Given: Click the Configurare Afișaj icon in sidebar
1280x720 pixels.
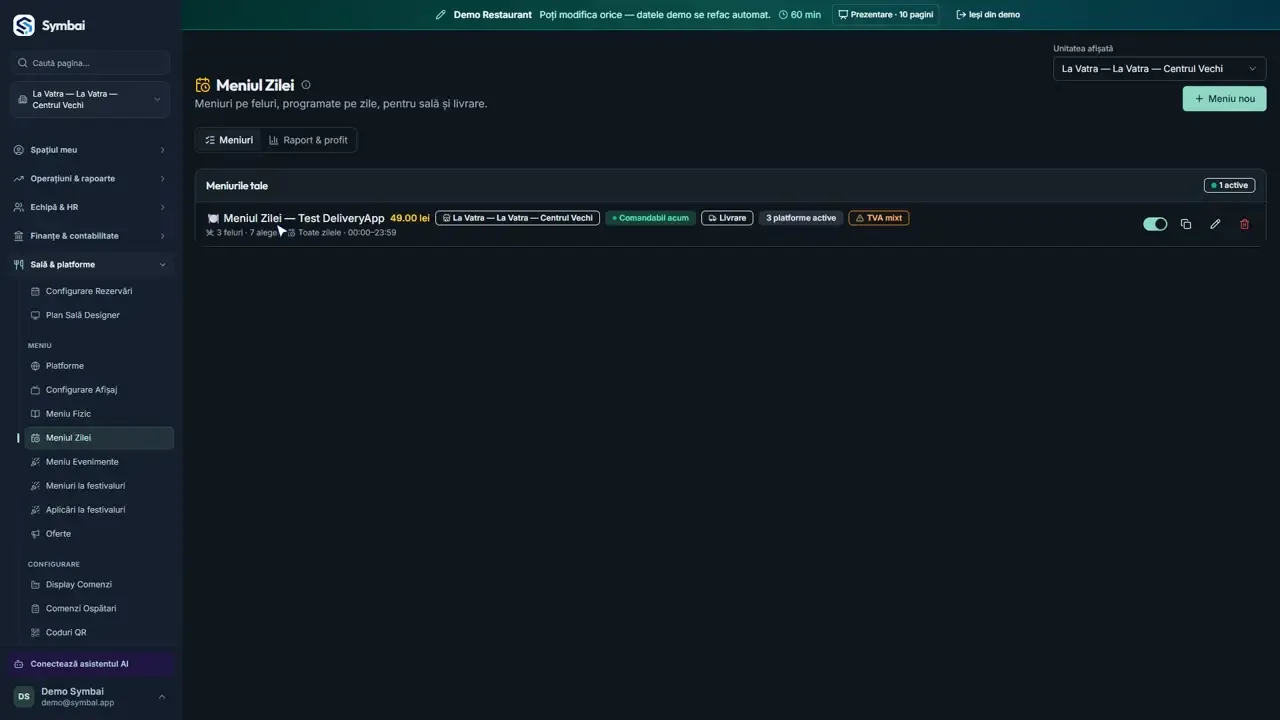Looking at the screenshot, I should (35, 390).
